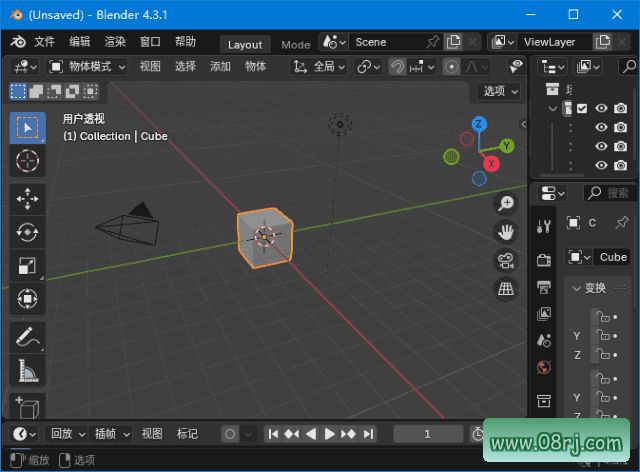This screenshot has width=640, height=472.
Task: Select the Rotate tool
Action: tap(27, 233)
